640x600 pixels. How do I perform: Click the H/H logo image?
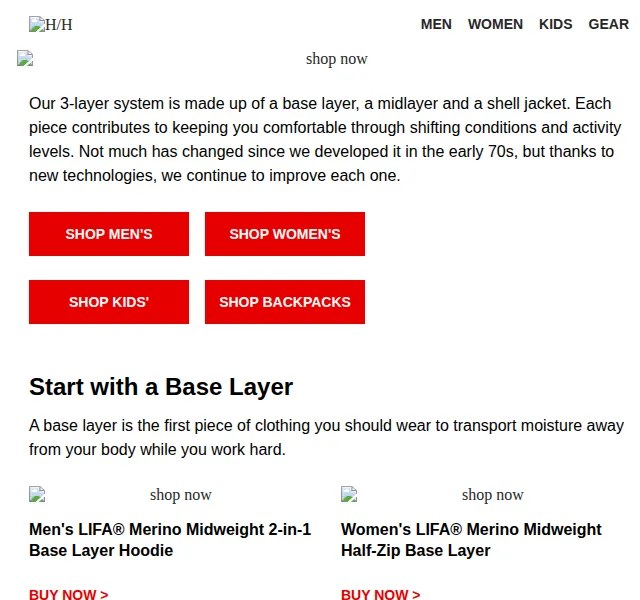pos(51,24)
